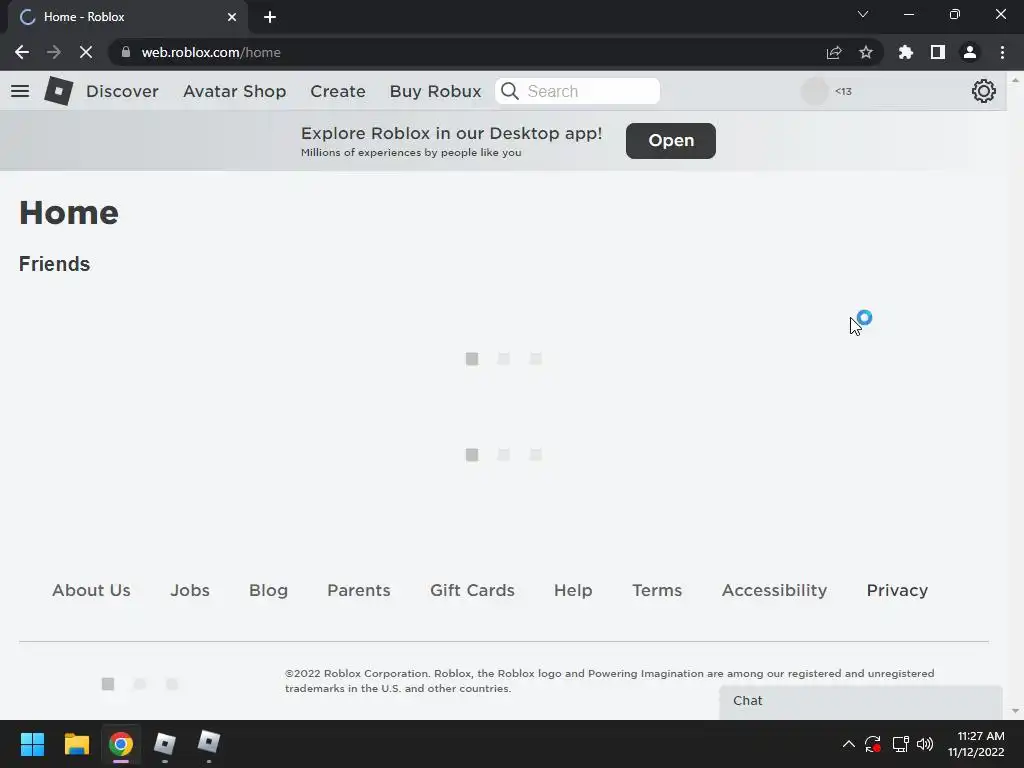Share this page icon in address bar

pos(834,53)
